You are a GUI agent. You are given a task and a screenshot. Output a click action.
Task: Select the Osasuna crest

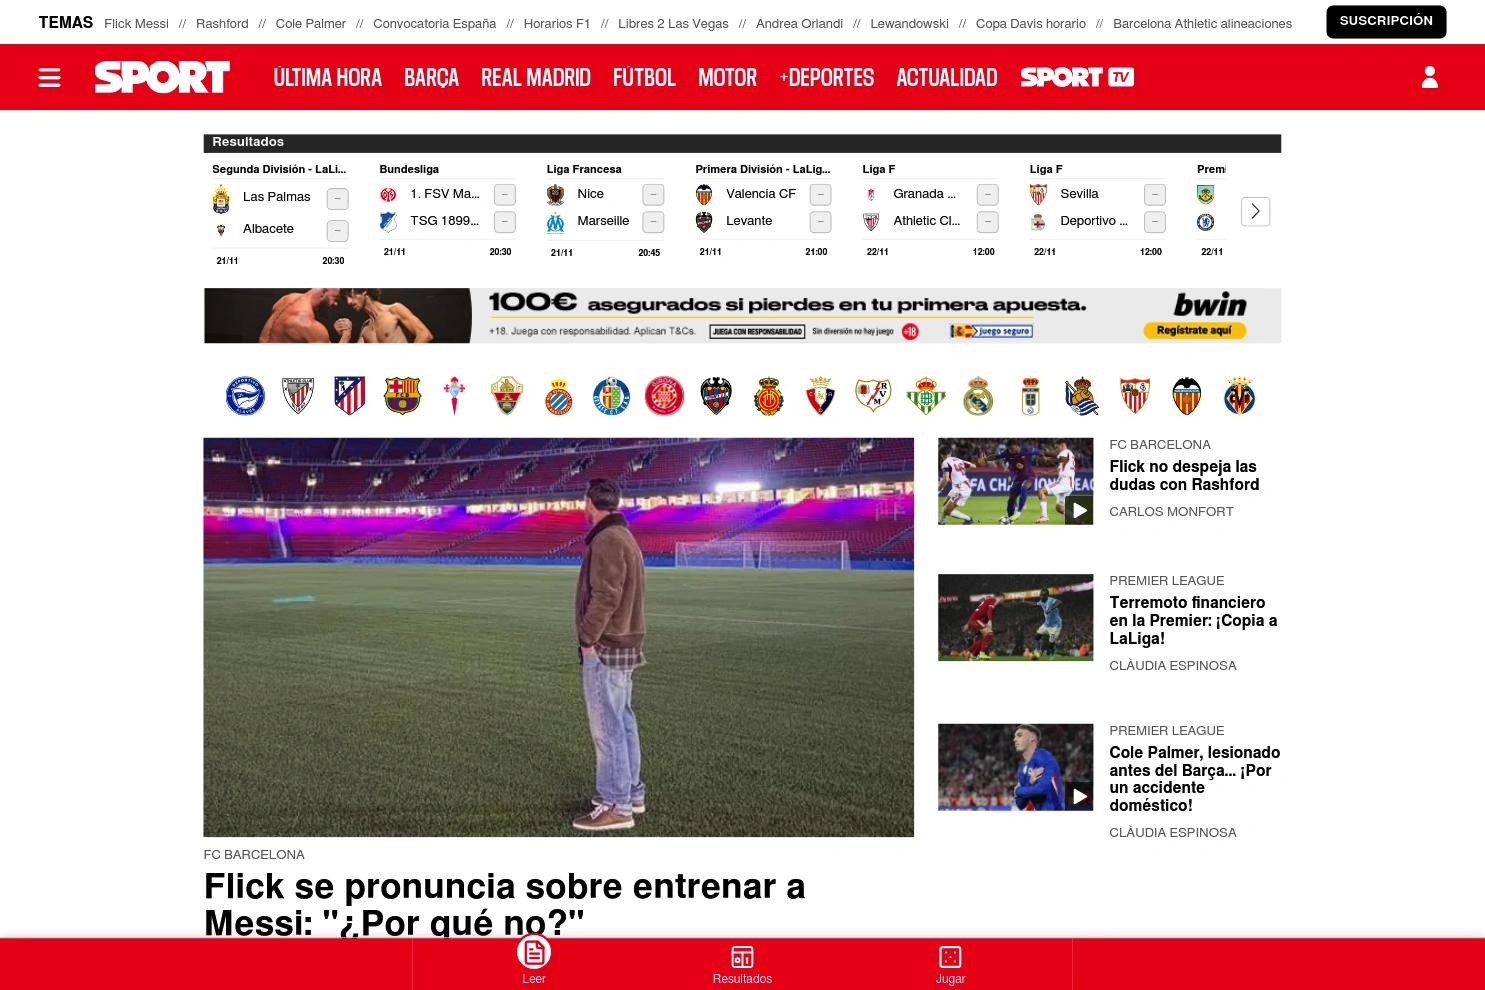820,396
